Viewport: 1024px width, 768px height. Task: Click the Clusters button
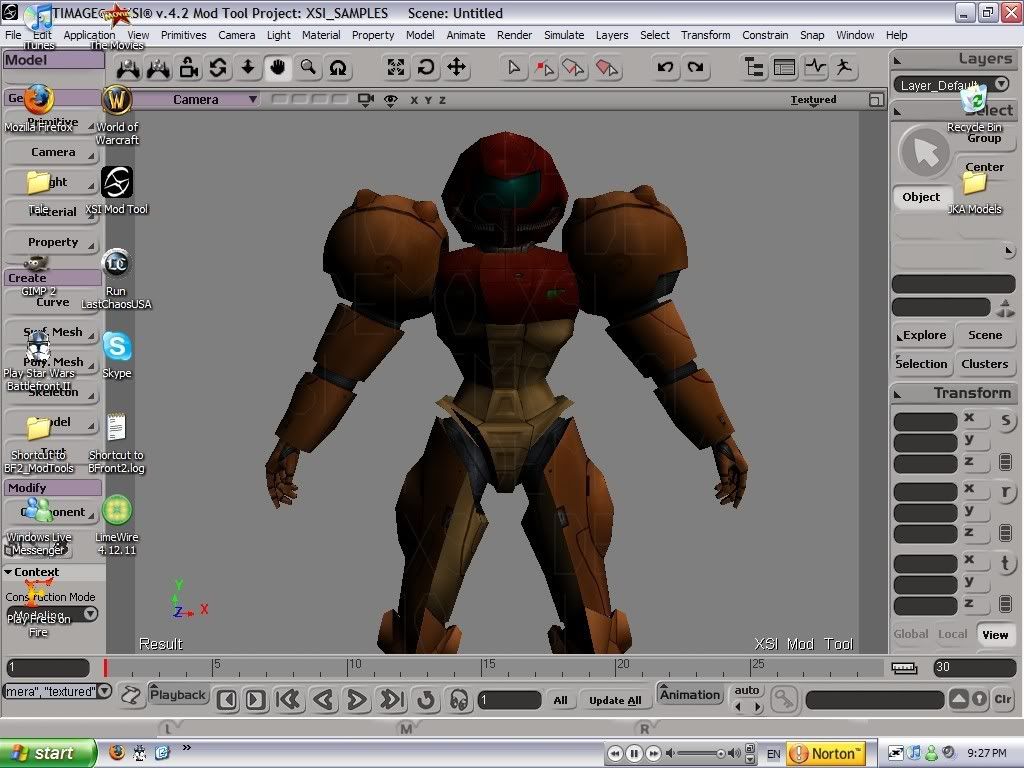point(984,364)
